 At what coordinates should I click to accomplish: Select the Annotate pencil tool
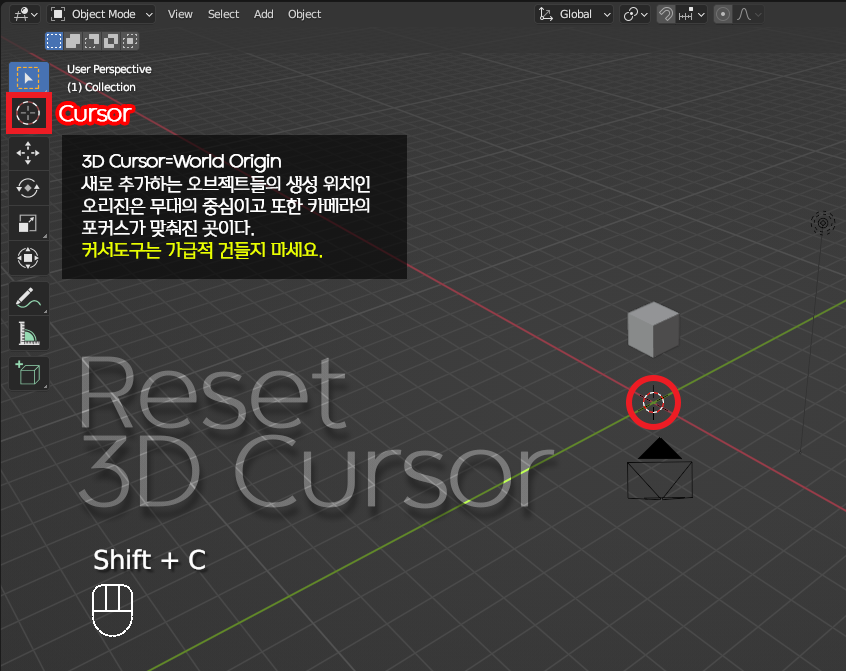[x=29, y=298]
